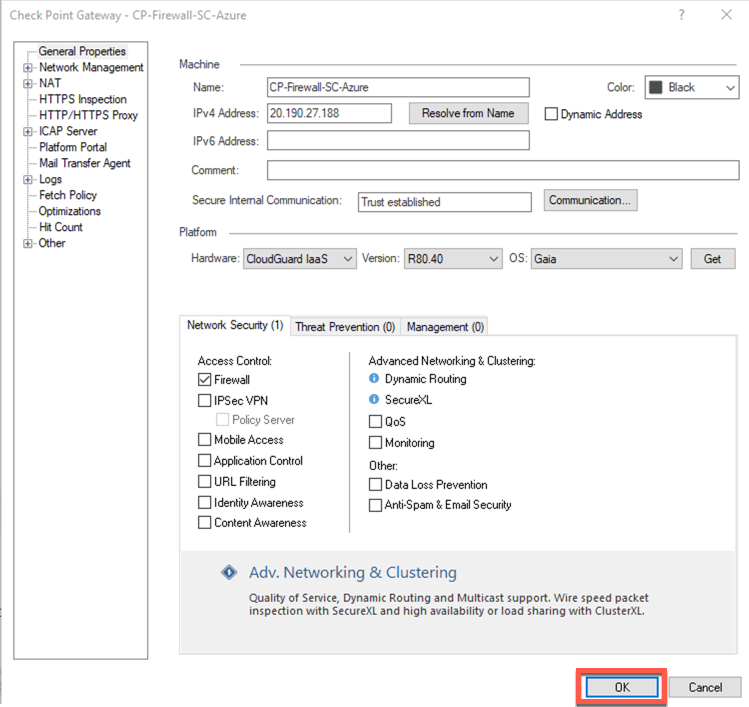Select NAT tree label
This screenshot has height=707, width=749.
pos(50,83)
